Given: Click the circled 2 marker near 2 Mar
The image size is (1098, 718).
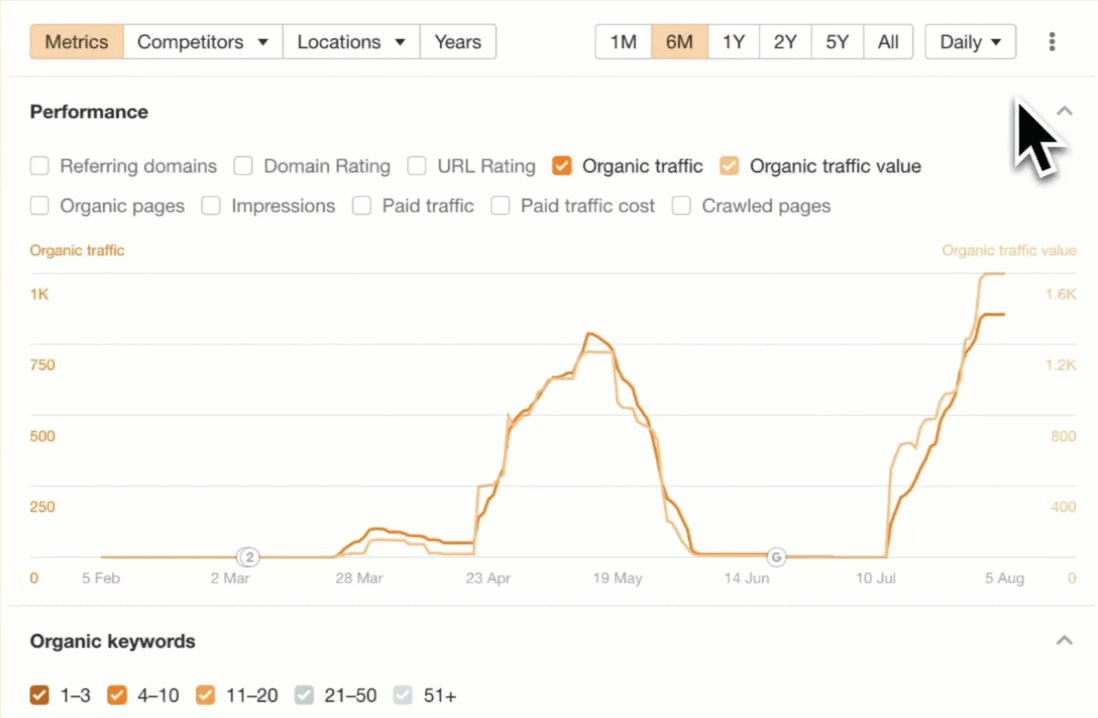Looking at the screenshot, I should pos(249,557).
